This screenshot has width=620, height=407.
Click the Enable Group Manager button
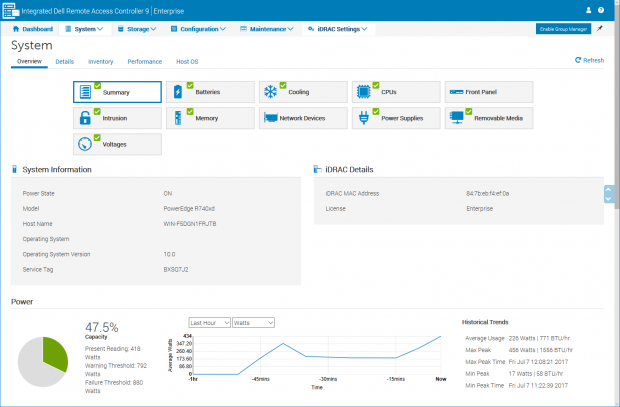point(562,29)
